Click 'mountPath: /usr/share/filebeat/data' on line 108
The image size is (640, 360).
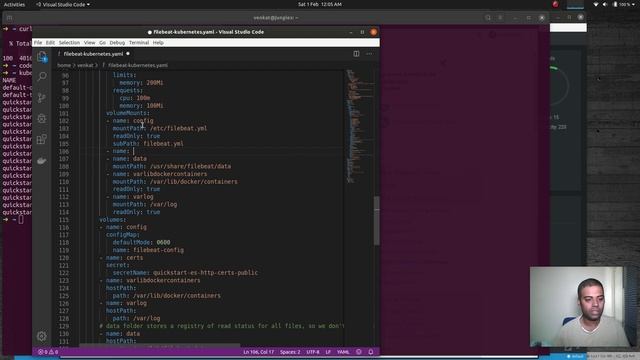coord(172,166)
